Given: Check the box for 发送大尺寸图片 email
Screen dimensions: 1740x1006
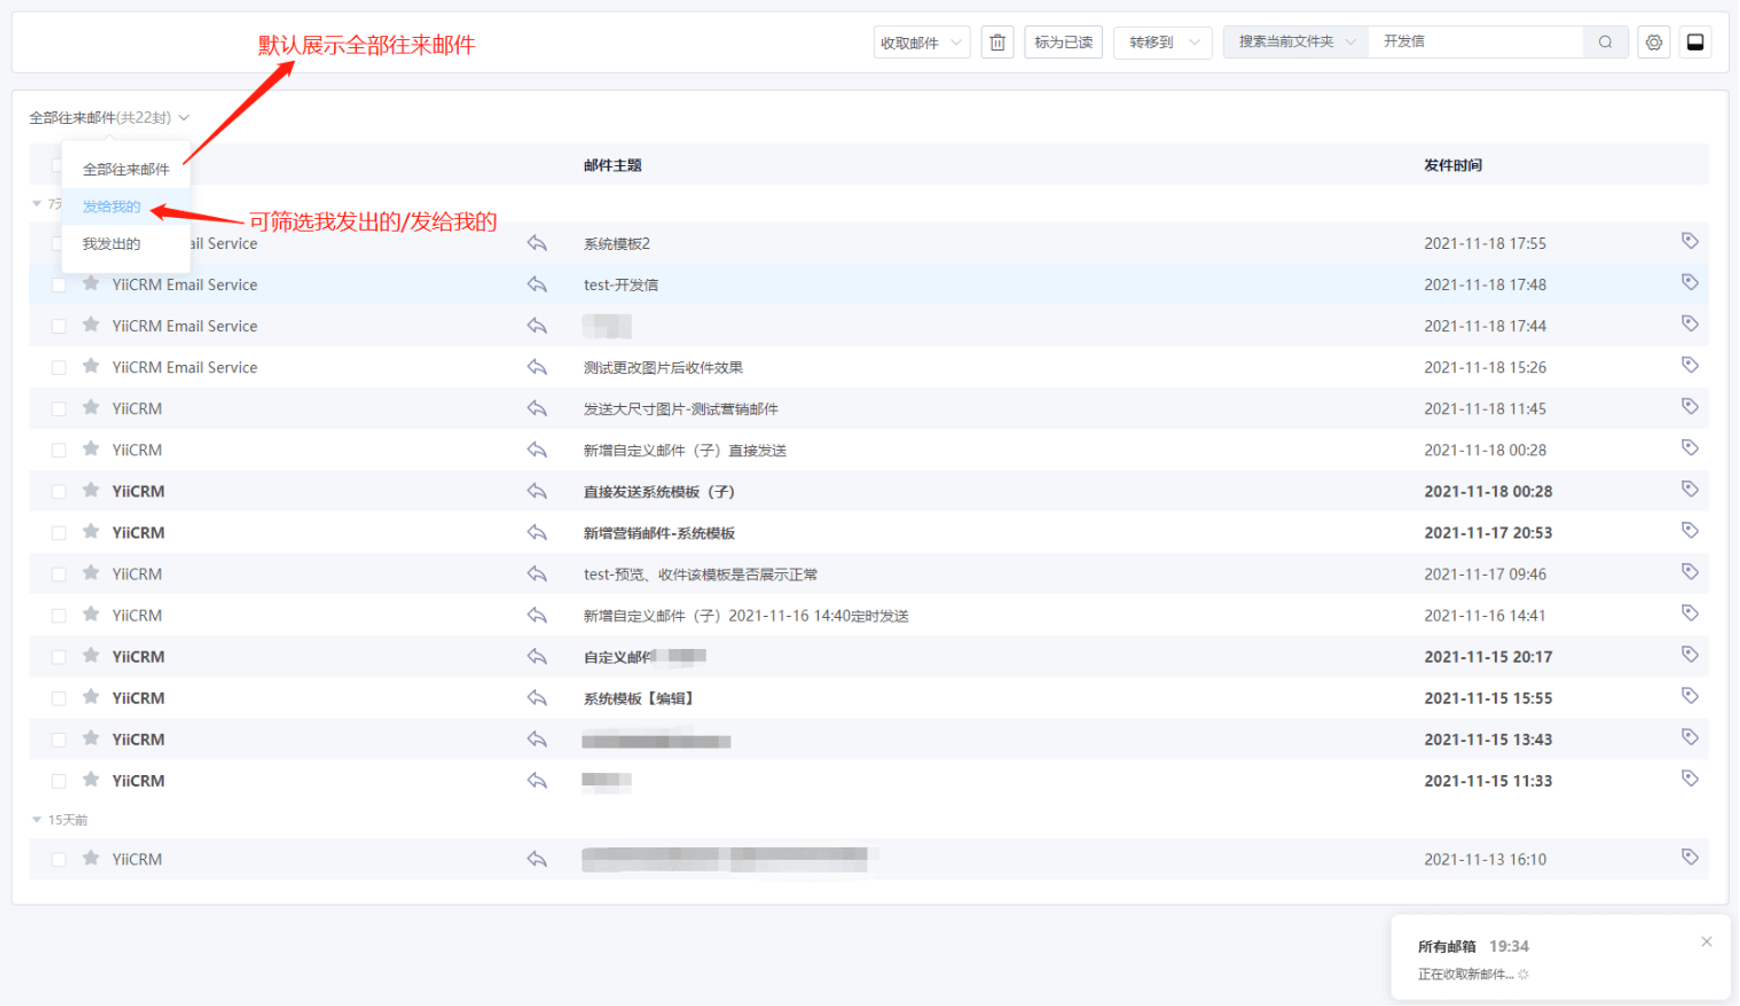Looking at the screenshot, I should [x=59, y=409].
